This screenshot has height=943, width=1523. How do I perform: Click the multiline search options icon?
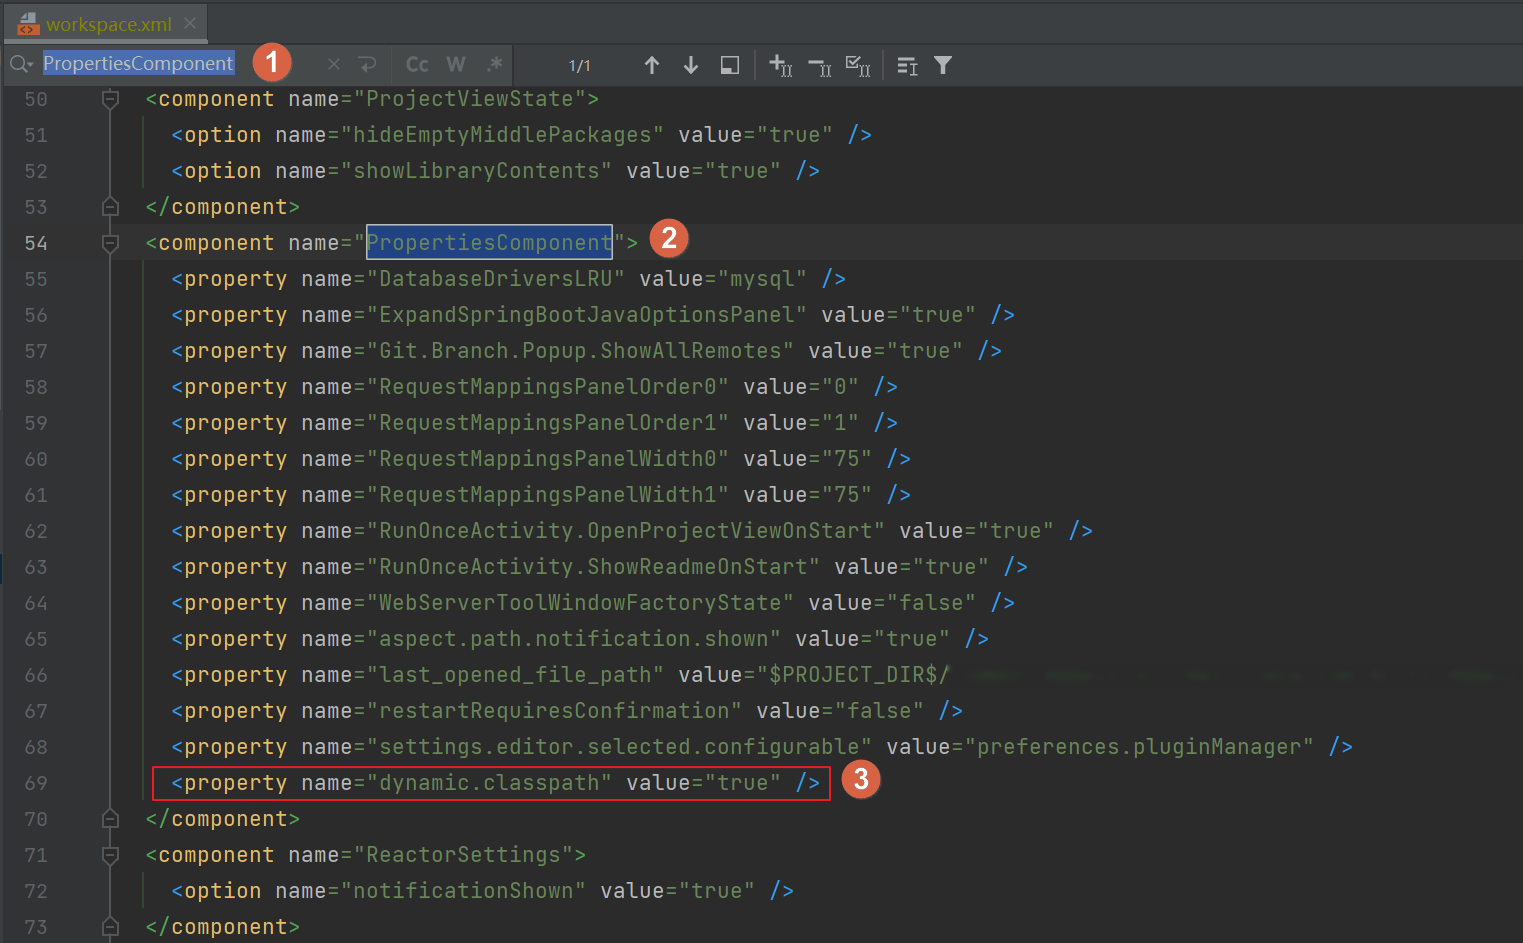coord(907,65)
